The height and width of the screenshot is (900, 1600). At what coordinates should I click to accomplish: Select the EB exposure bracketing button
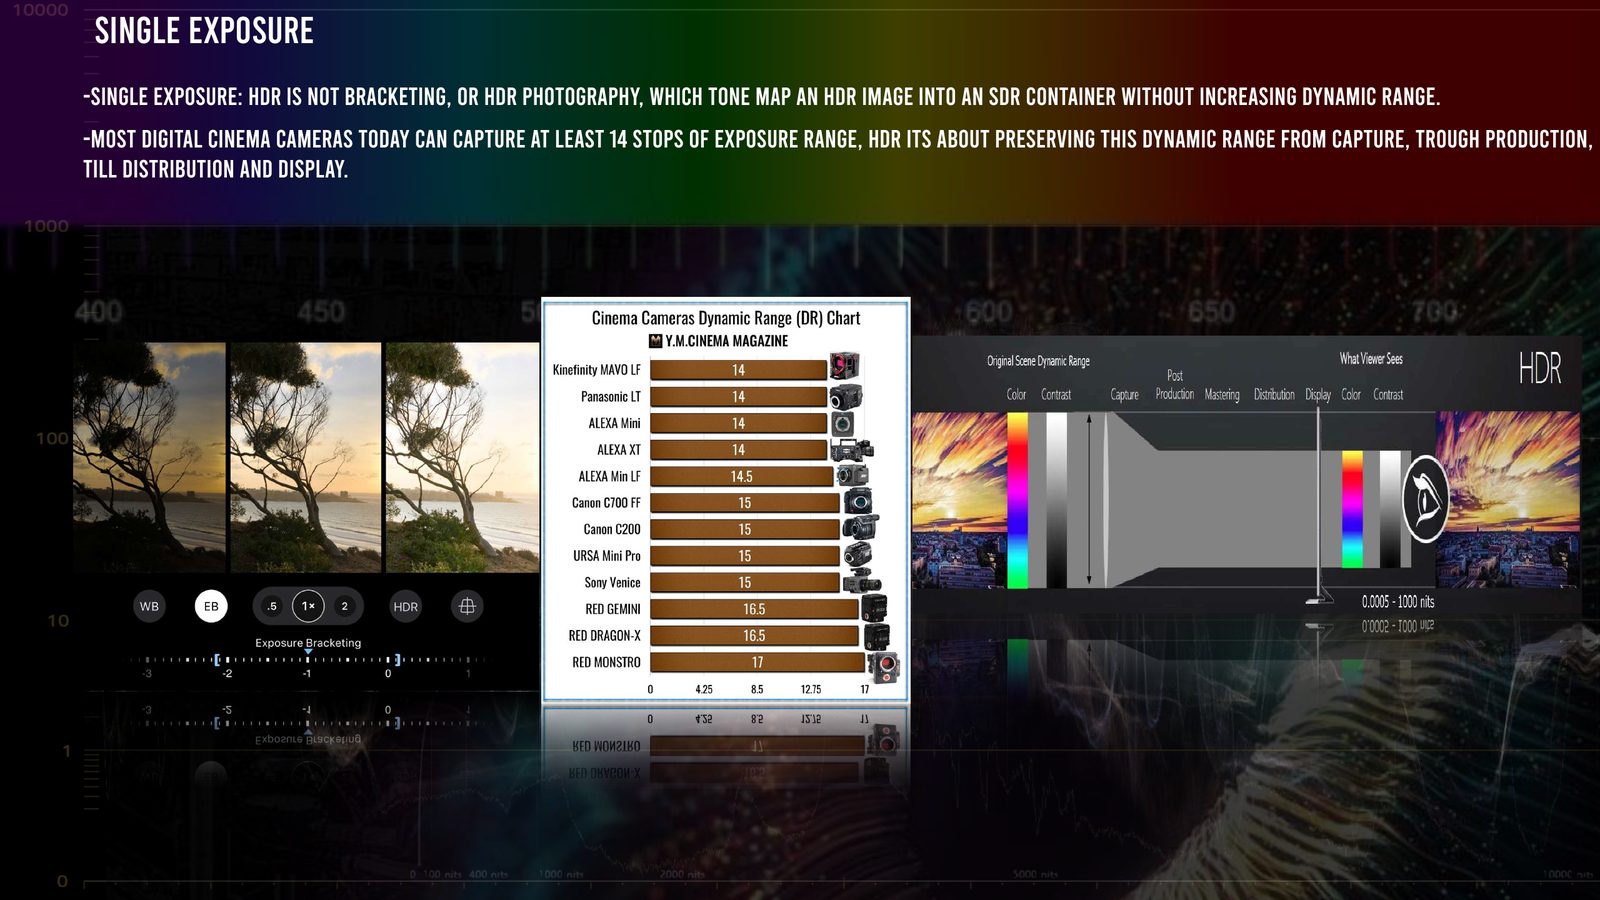[211, 606]
